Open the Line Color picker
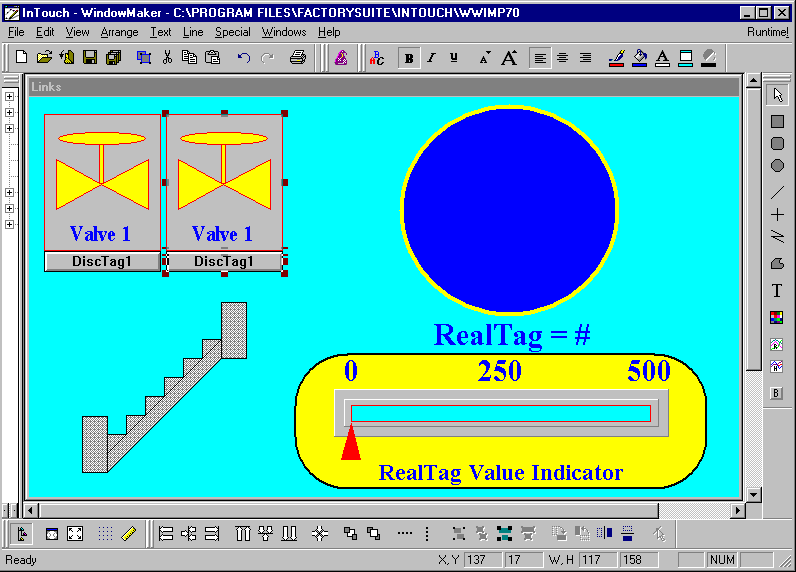This screenshot has width=796, height=572. click(x=616, y=58)
